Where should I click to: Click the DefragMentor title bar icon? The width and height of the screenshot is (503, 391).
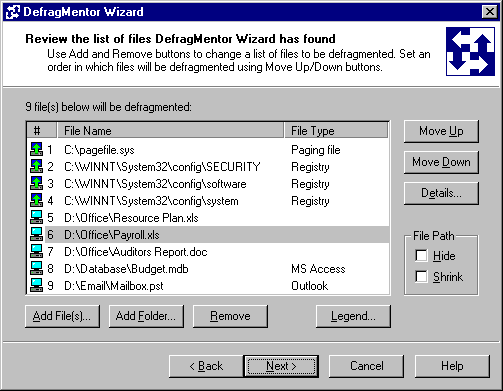[x=13, y=12]
